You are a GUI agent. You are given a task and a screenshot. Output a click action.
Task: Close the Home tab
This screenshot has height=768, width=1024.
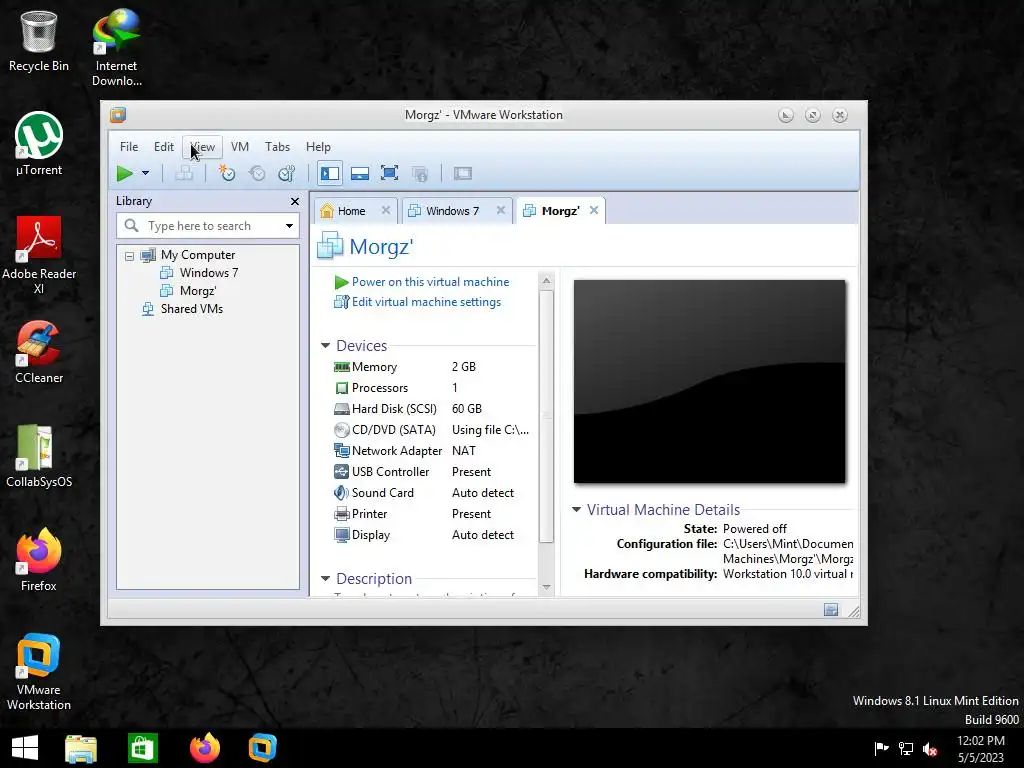386,210
